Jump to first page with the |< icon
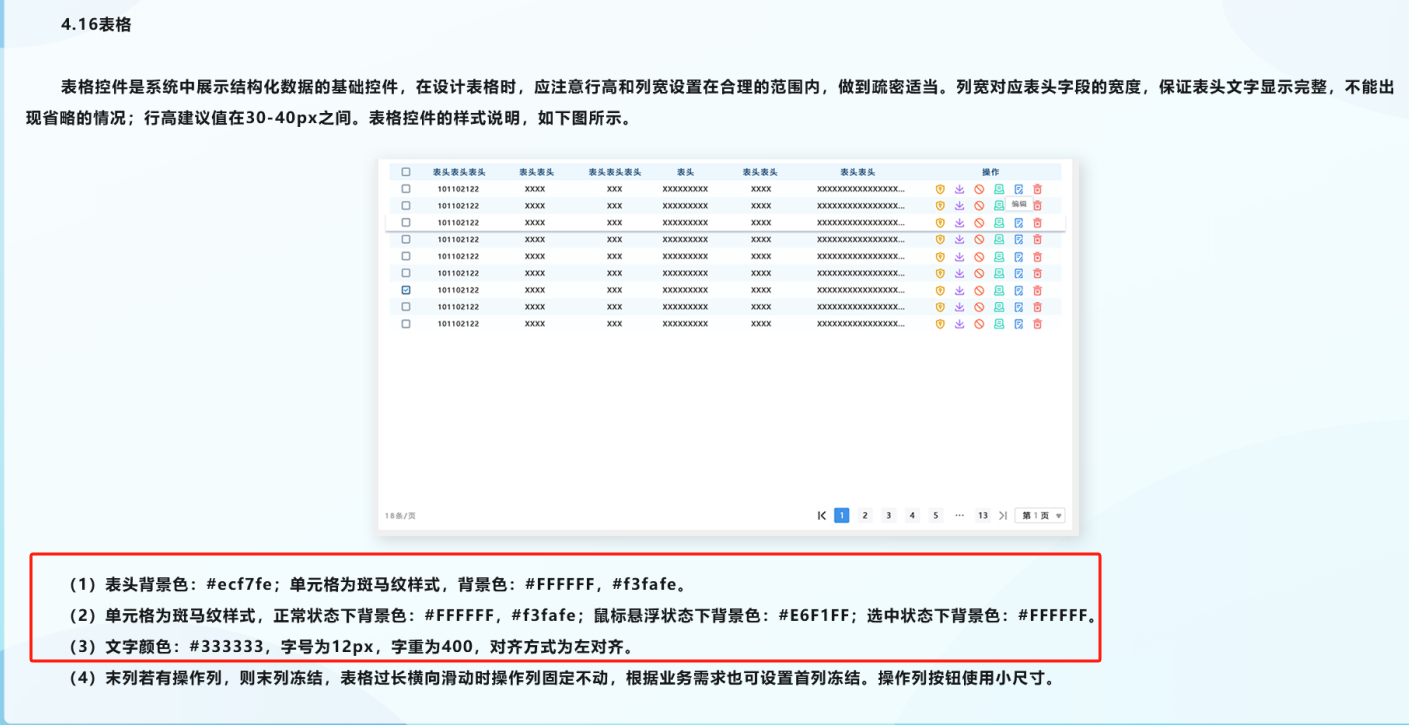 coord(822,516)
